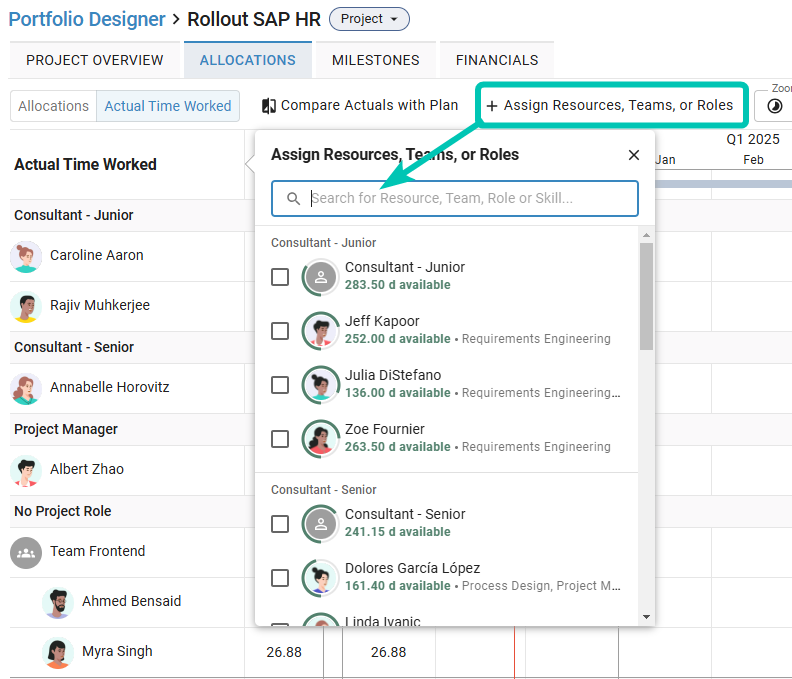
Task: Click the 241.15 d available text
Action: 398,532
